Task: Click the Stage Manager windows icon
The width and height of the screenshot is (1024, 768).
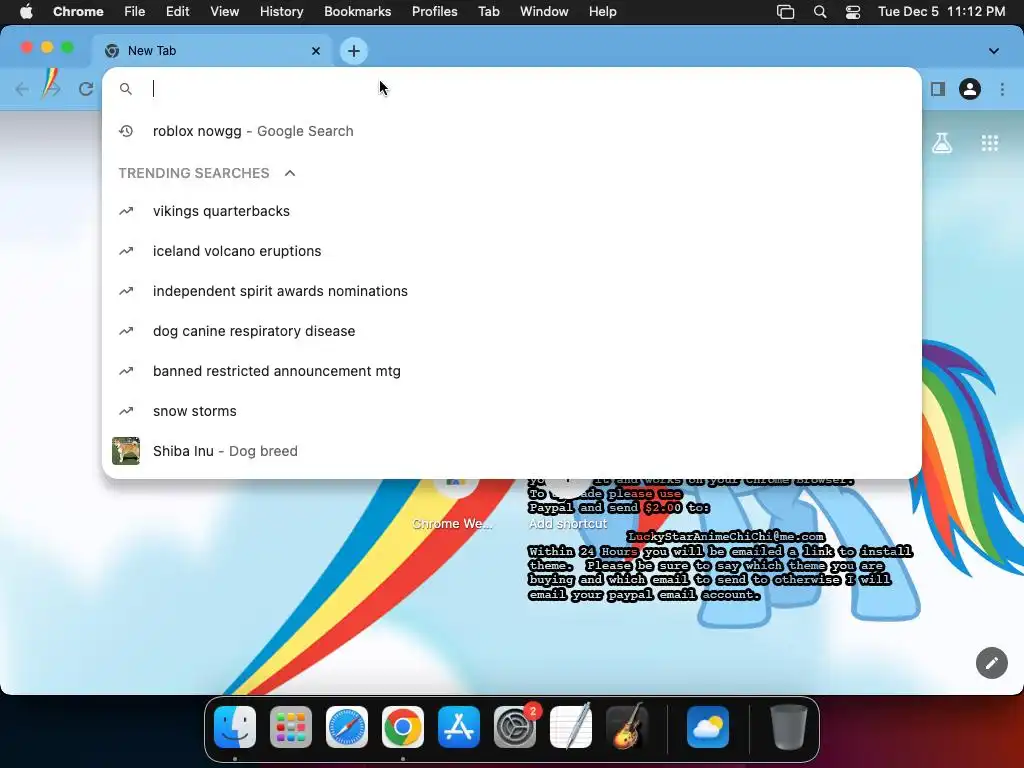Action: (x=786, y=12)
